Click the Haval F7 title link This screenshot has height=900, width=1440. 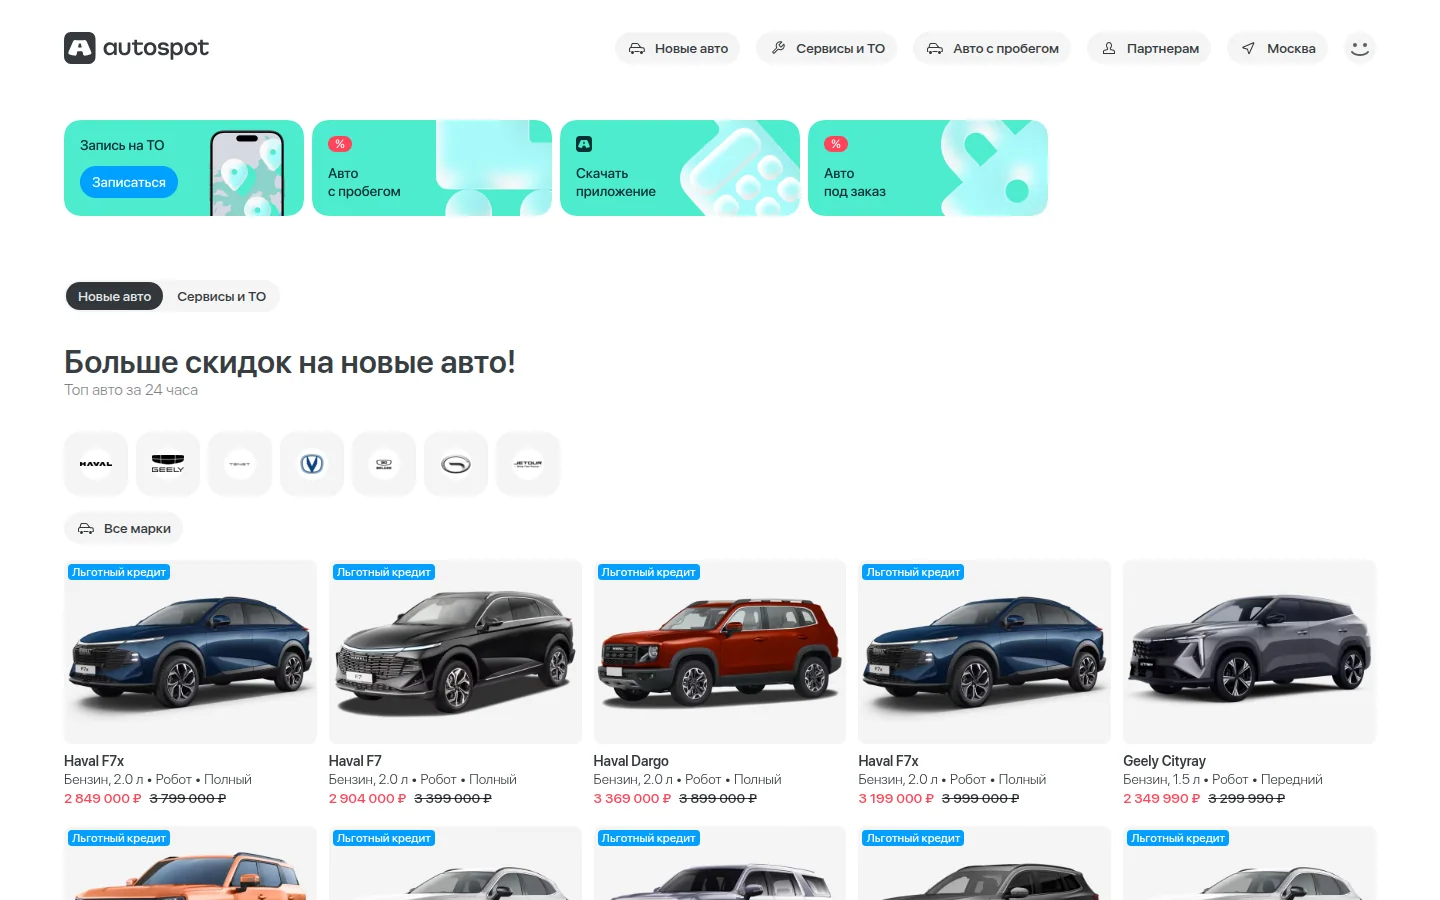point(355,761)
